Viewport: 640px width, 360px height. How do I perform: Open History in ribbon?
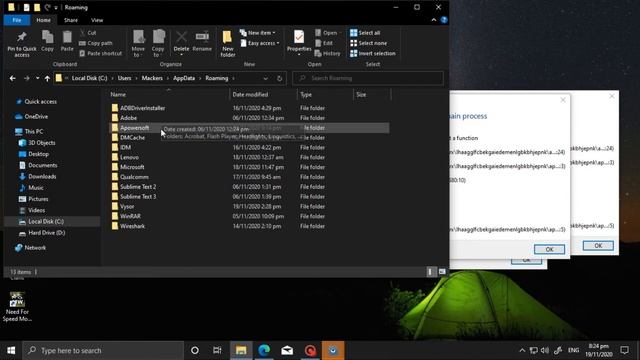(328, 53)
